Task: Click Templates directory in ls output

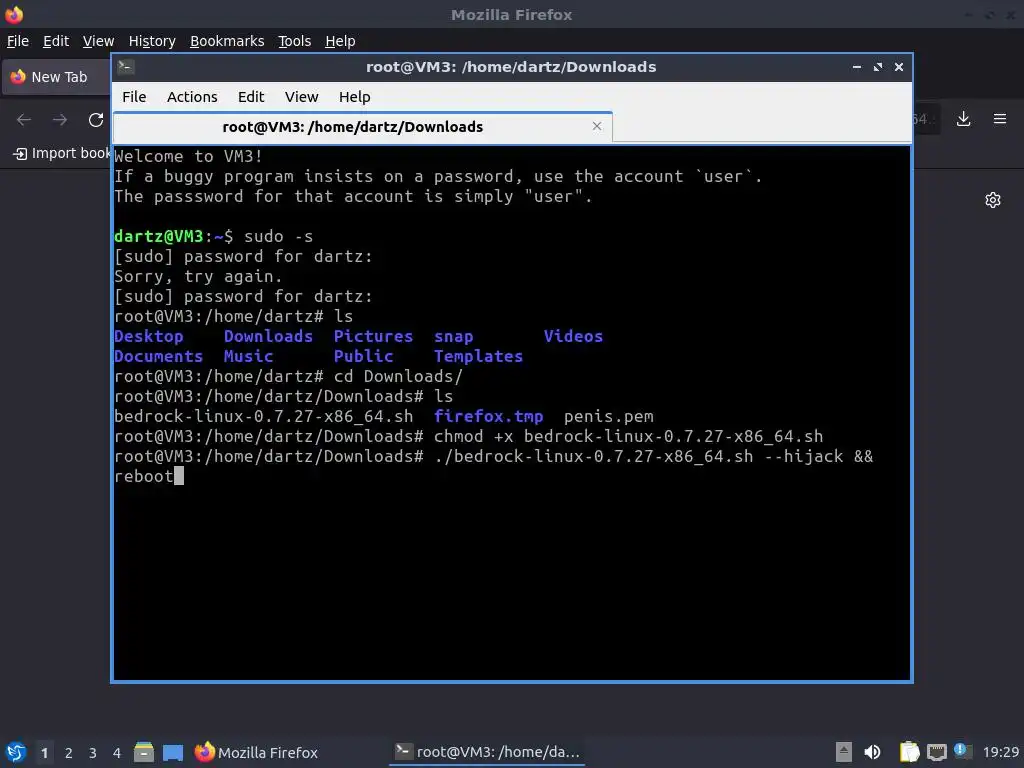Action: coord(479,357)
